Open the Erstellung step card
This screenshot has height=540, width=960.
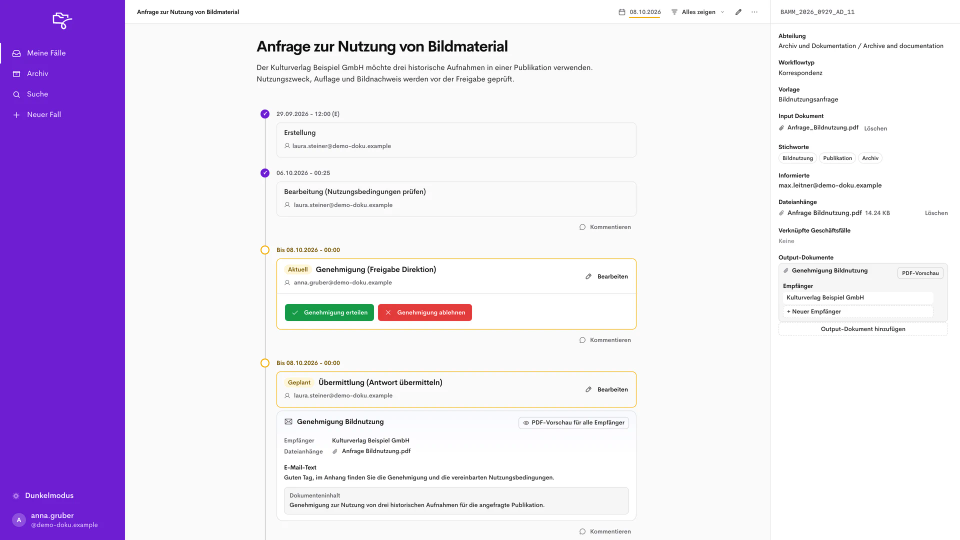(x=456, y=140)
